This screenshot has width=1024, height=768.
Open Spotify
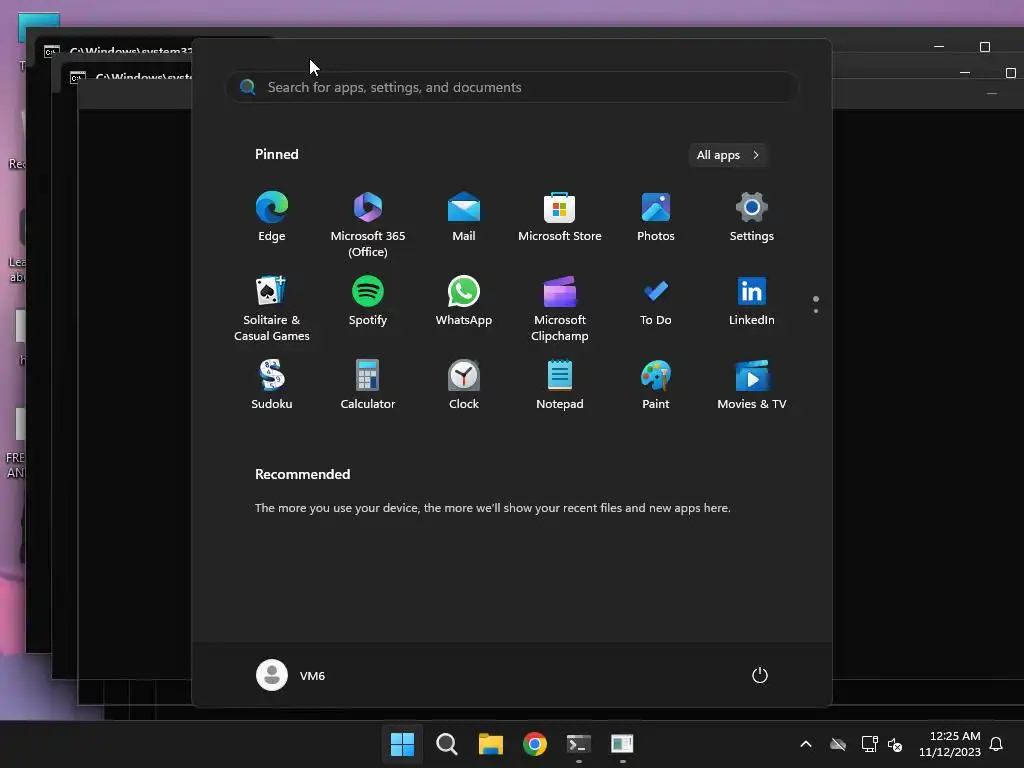368,301
